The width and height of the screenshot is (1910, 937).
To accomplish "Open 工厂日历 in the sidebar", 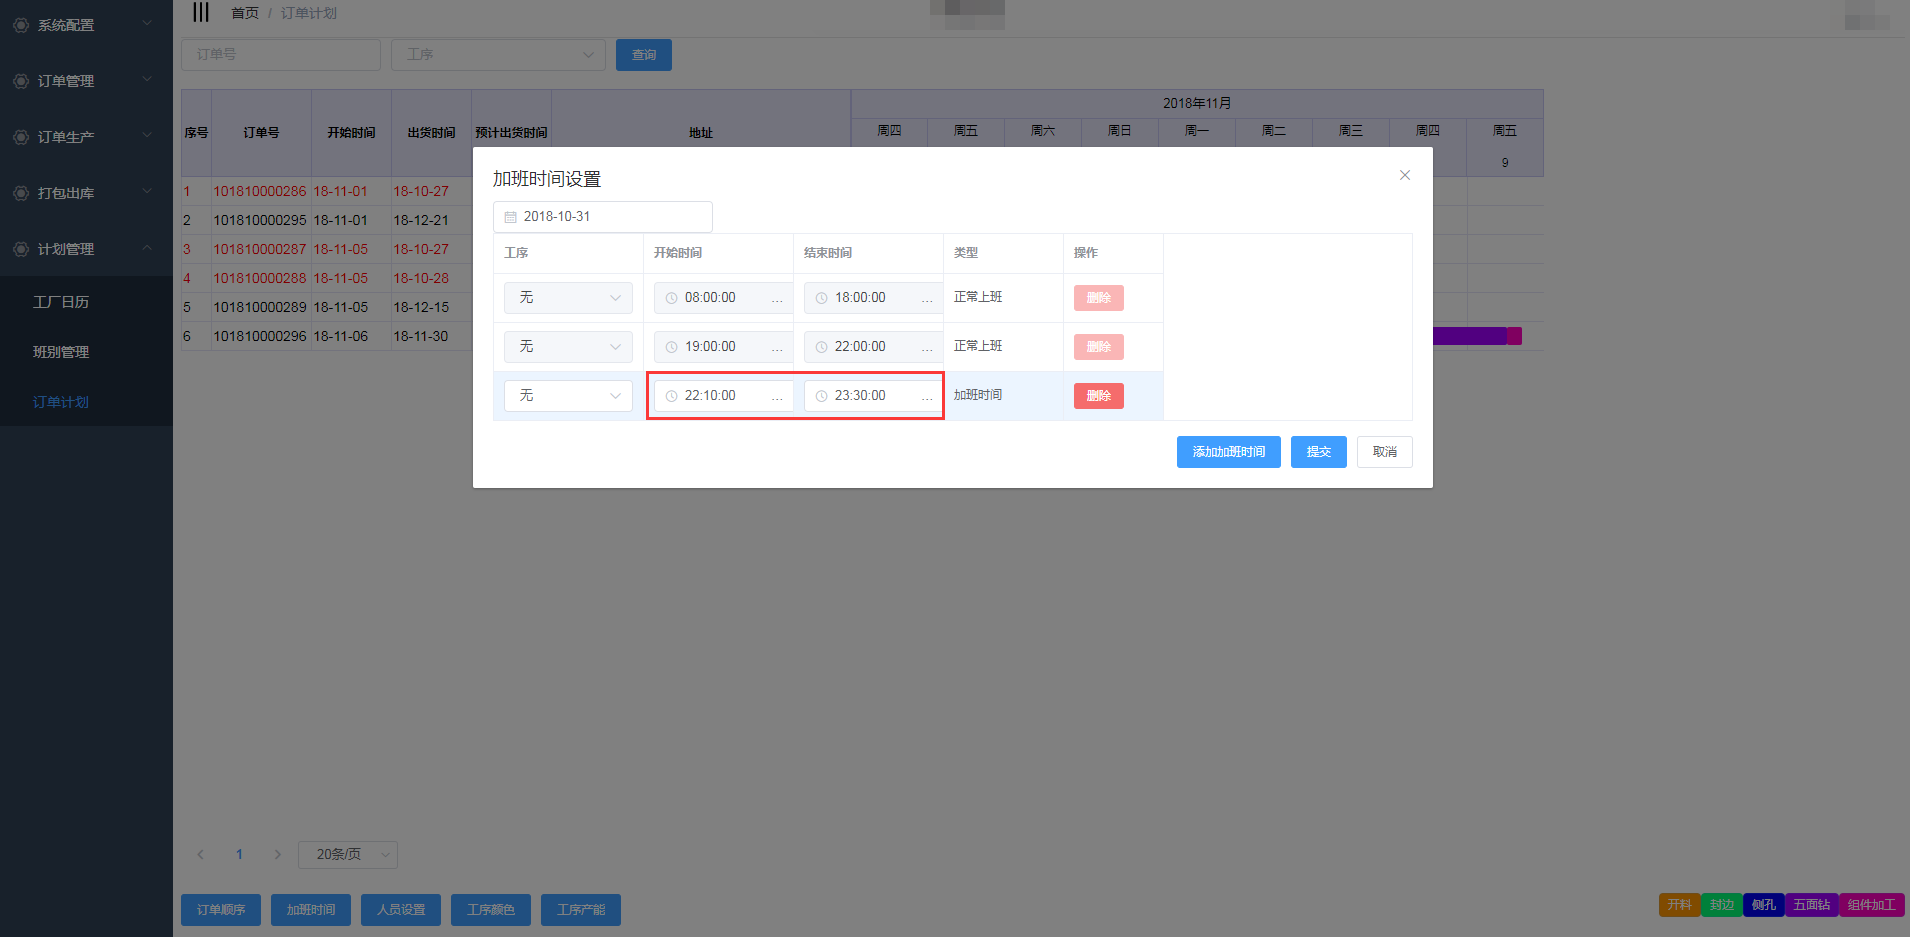I will coord(61,302).
